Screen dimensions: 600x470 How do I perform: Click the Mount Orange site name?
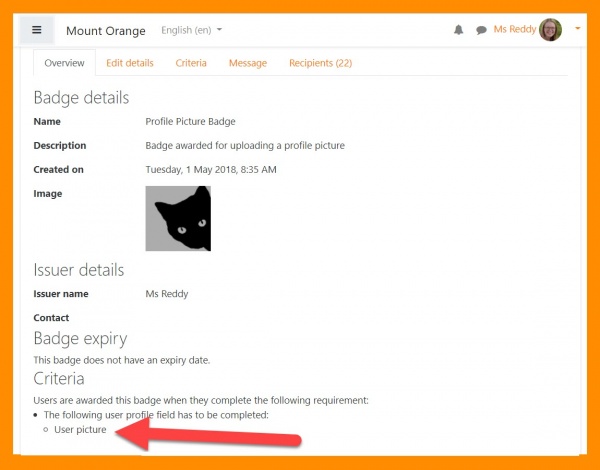click(105, 31)
